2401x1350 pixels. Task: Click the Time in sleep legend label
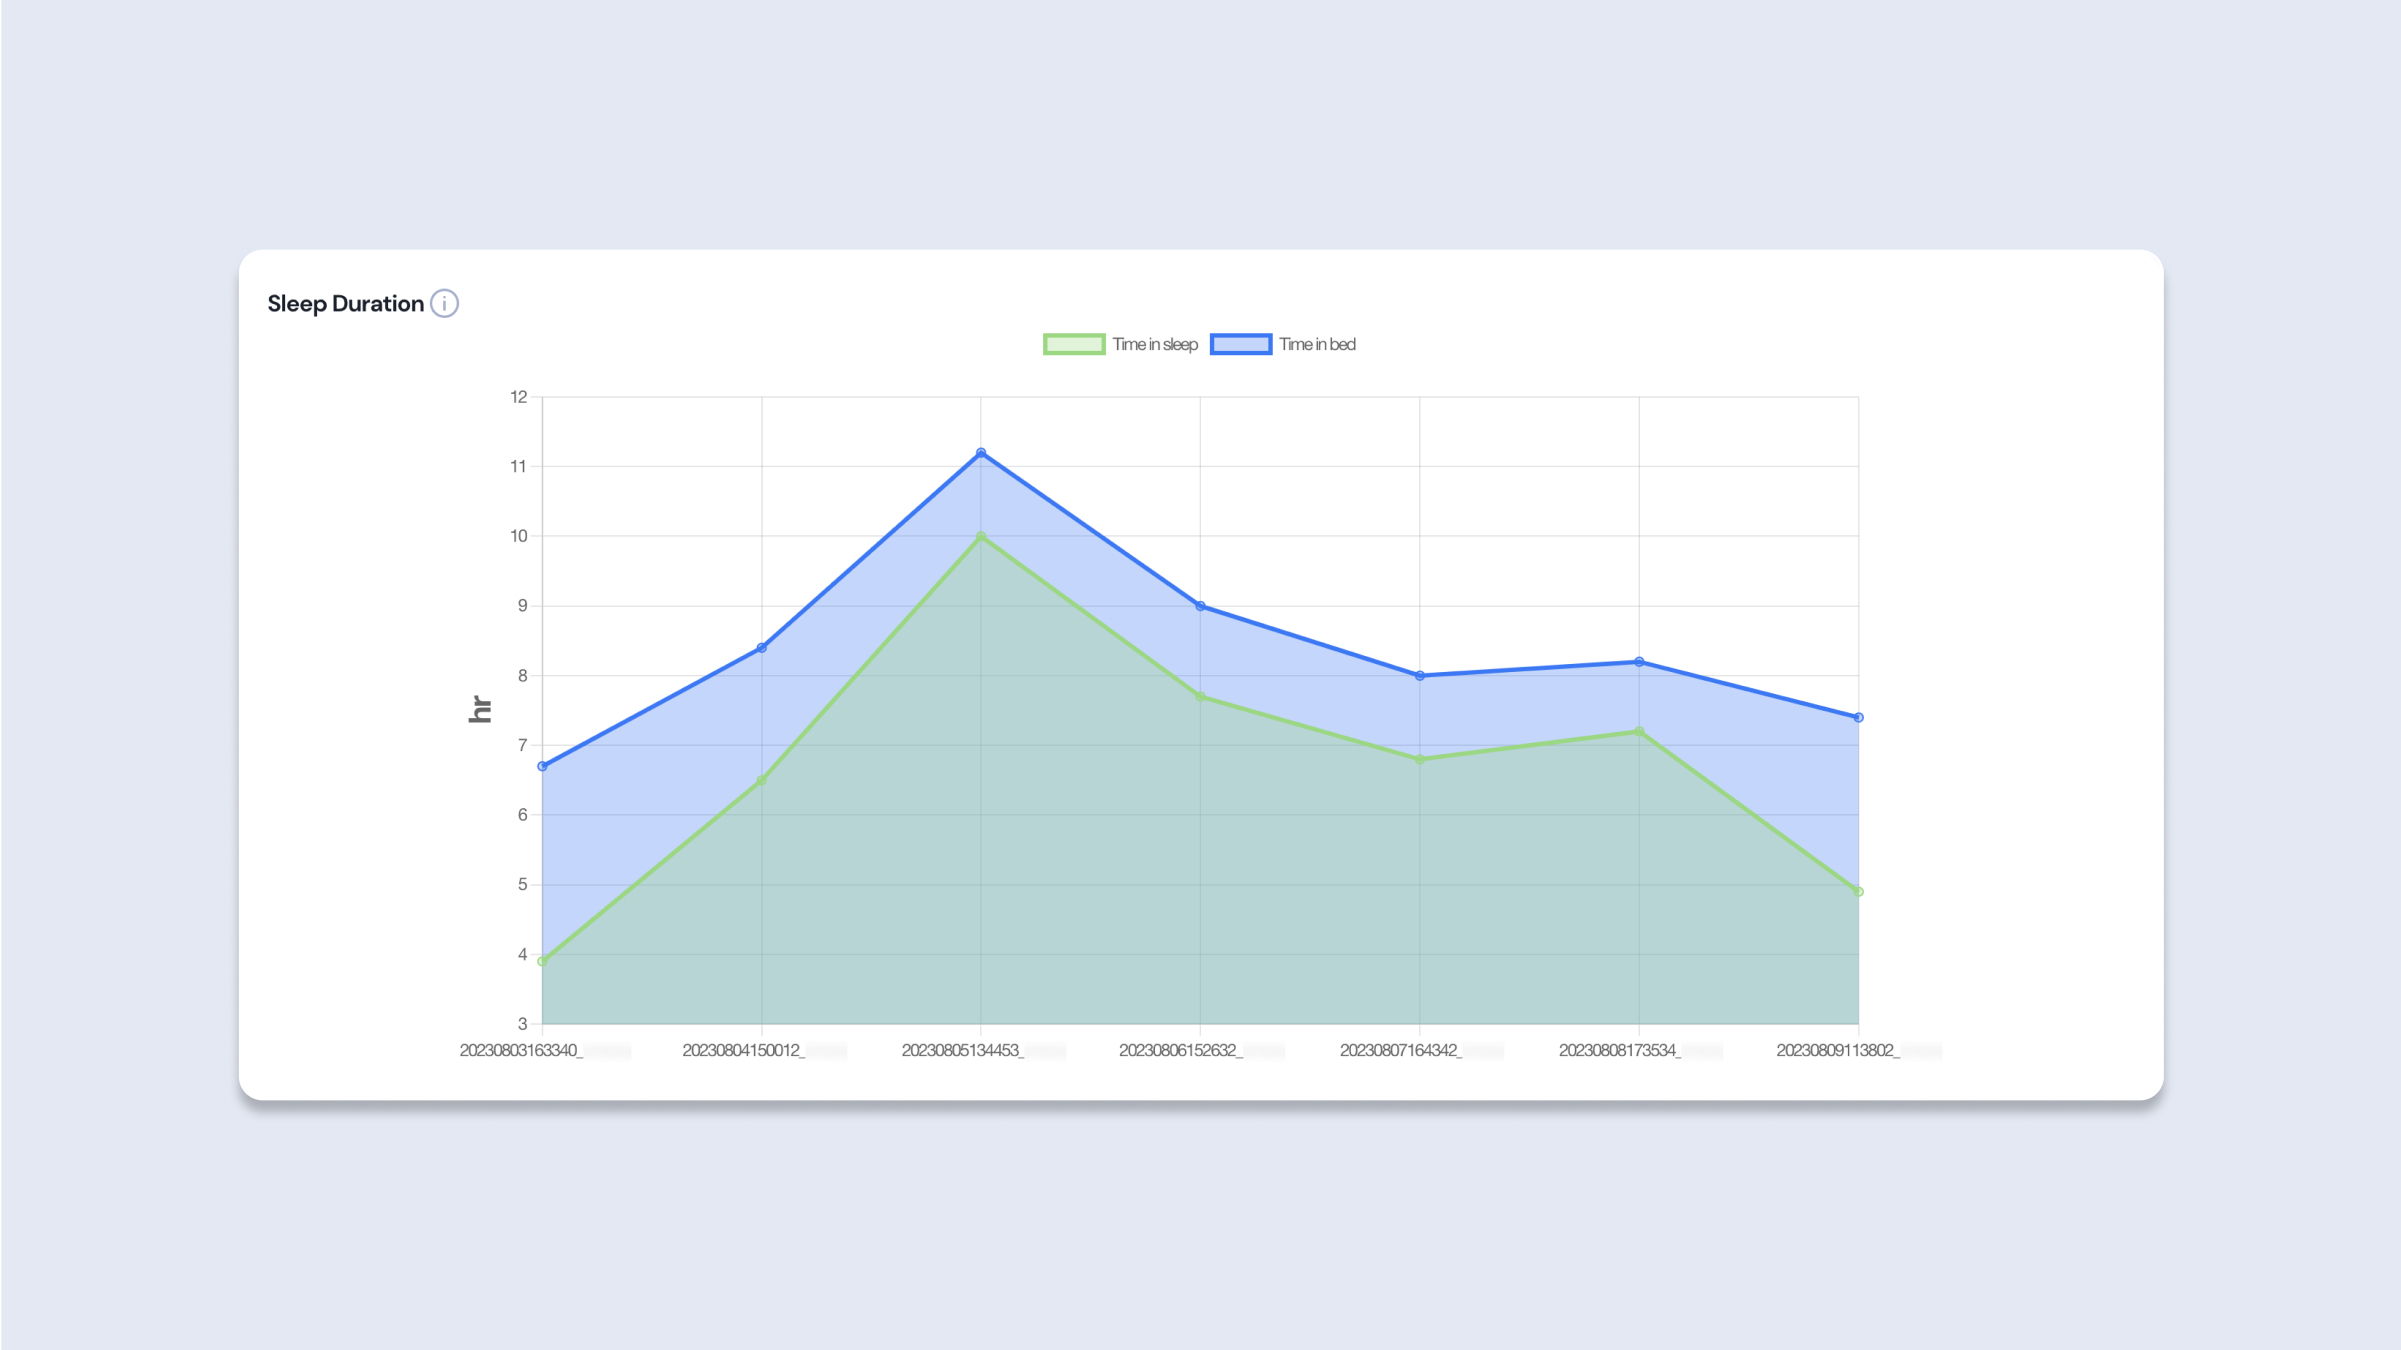coord(1155,344)
